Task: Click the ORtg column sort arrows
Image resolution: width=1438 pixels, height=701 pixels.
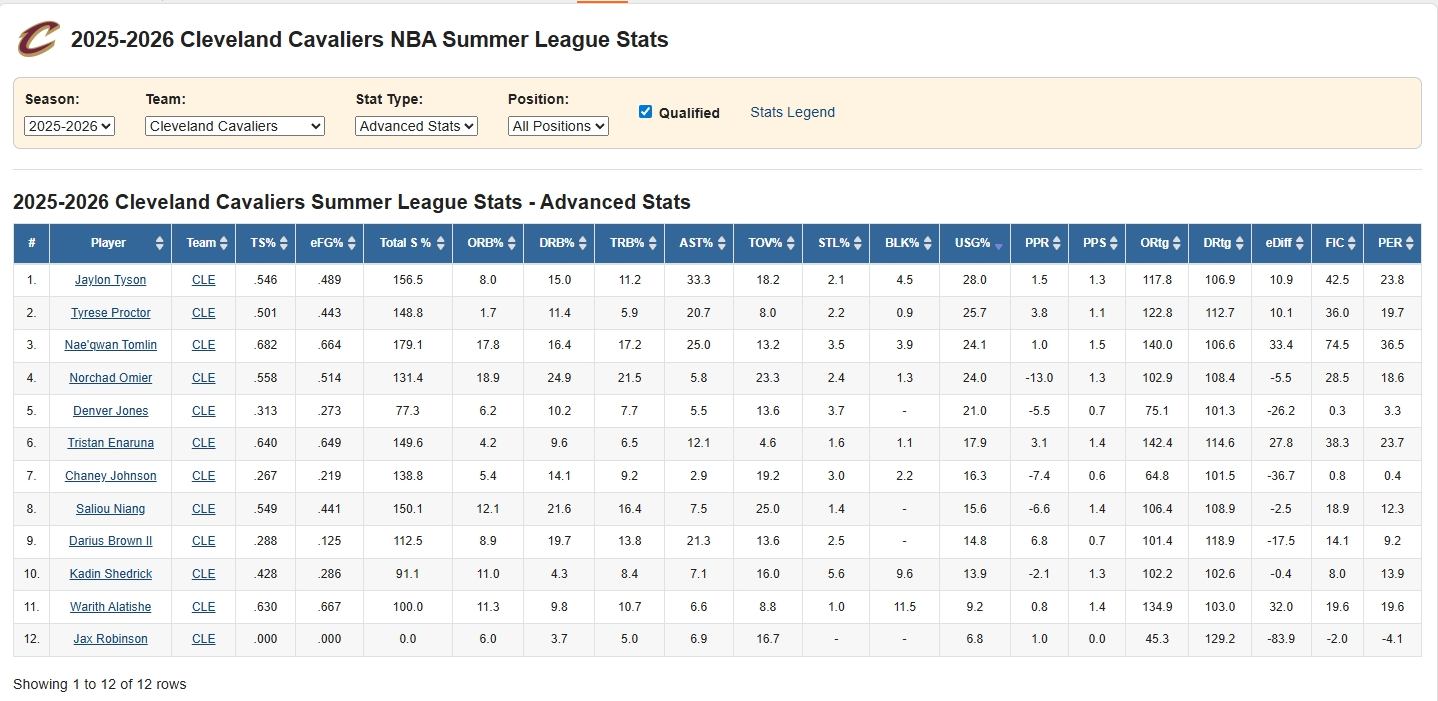Action: pyautogui.click(x=1176, y=243)
